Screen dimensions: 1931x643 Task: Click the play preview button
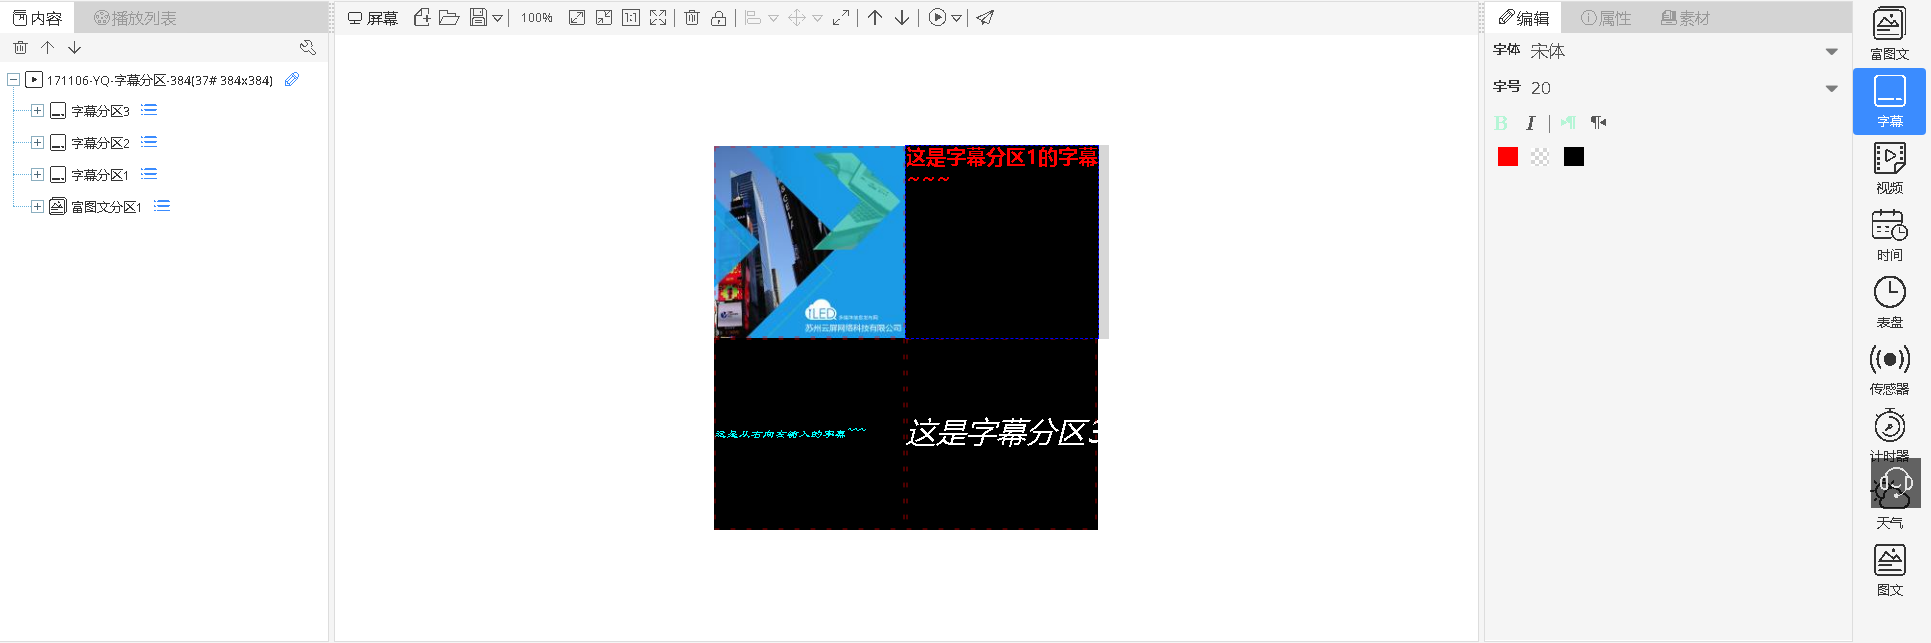[x=937, y=17]
